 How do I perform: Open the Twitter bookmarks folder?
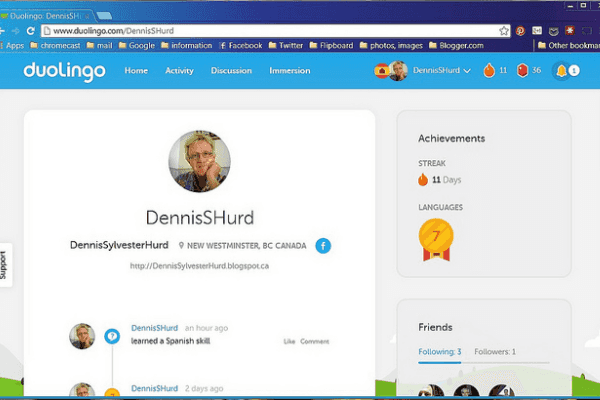click(x=286, y=46)
